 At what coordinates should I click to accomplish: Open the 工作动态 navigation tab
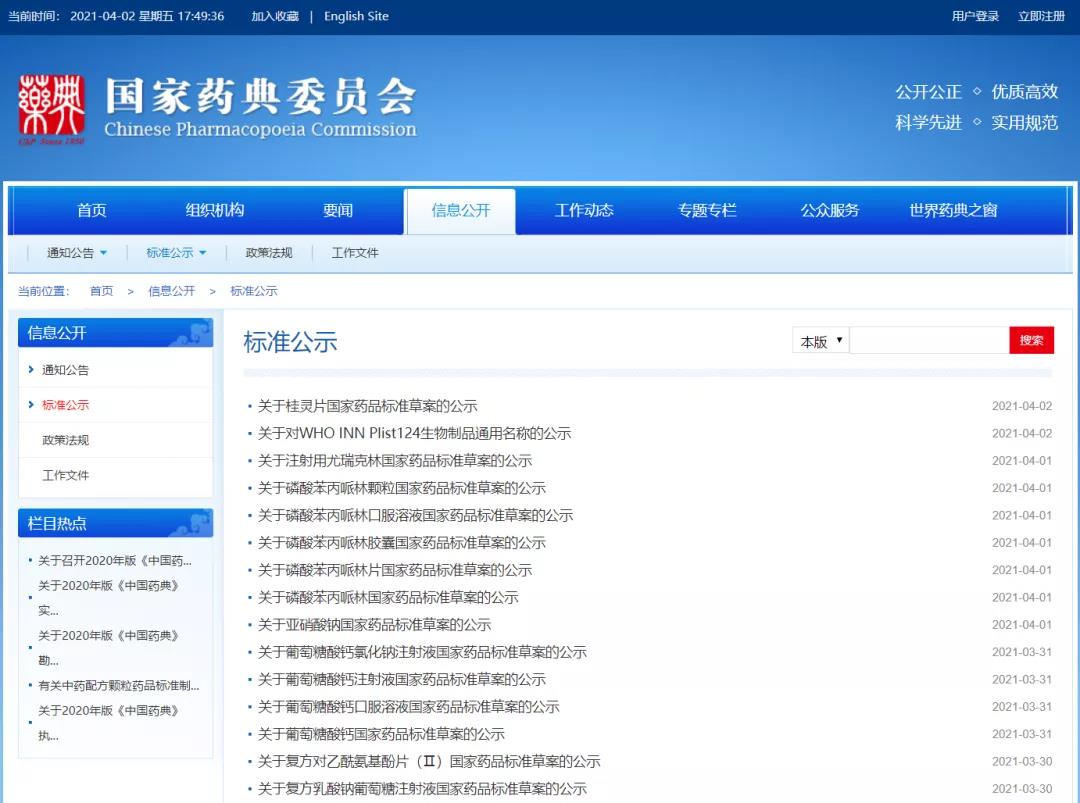[x=584, y=211]
